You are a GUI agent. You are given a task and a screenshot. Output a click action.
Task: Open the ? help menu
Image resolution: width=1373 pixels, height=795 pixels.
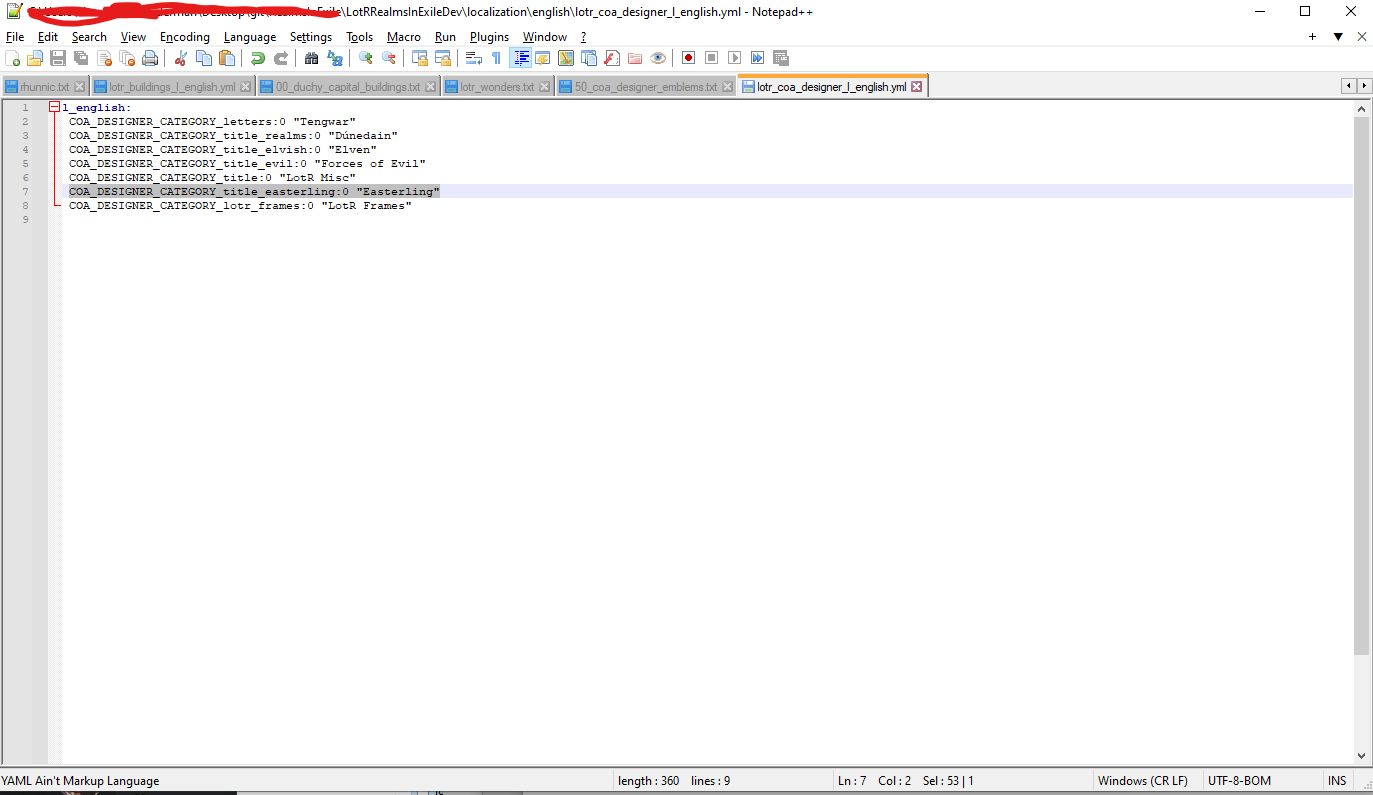pyautogui.click(x=583, y=37)
